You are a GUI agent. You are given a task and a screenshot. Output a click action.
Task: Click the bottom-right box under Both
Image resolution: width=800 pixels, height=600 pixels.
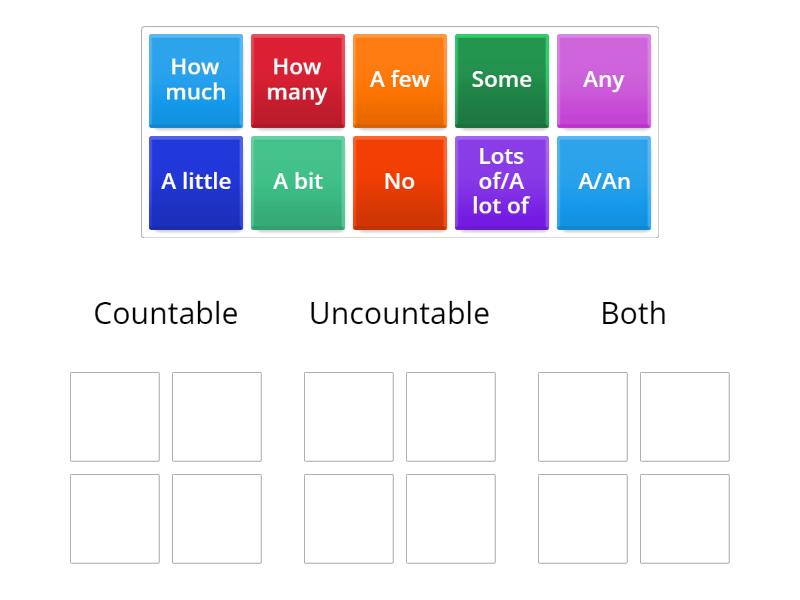(685, 522)
